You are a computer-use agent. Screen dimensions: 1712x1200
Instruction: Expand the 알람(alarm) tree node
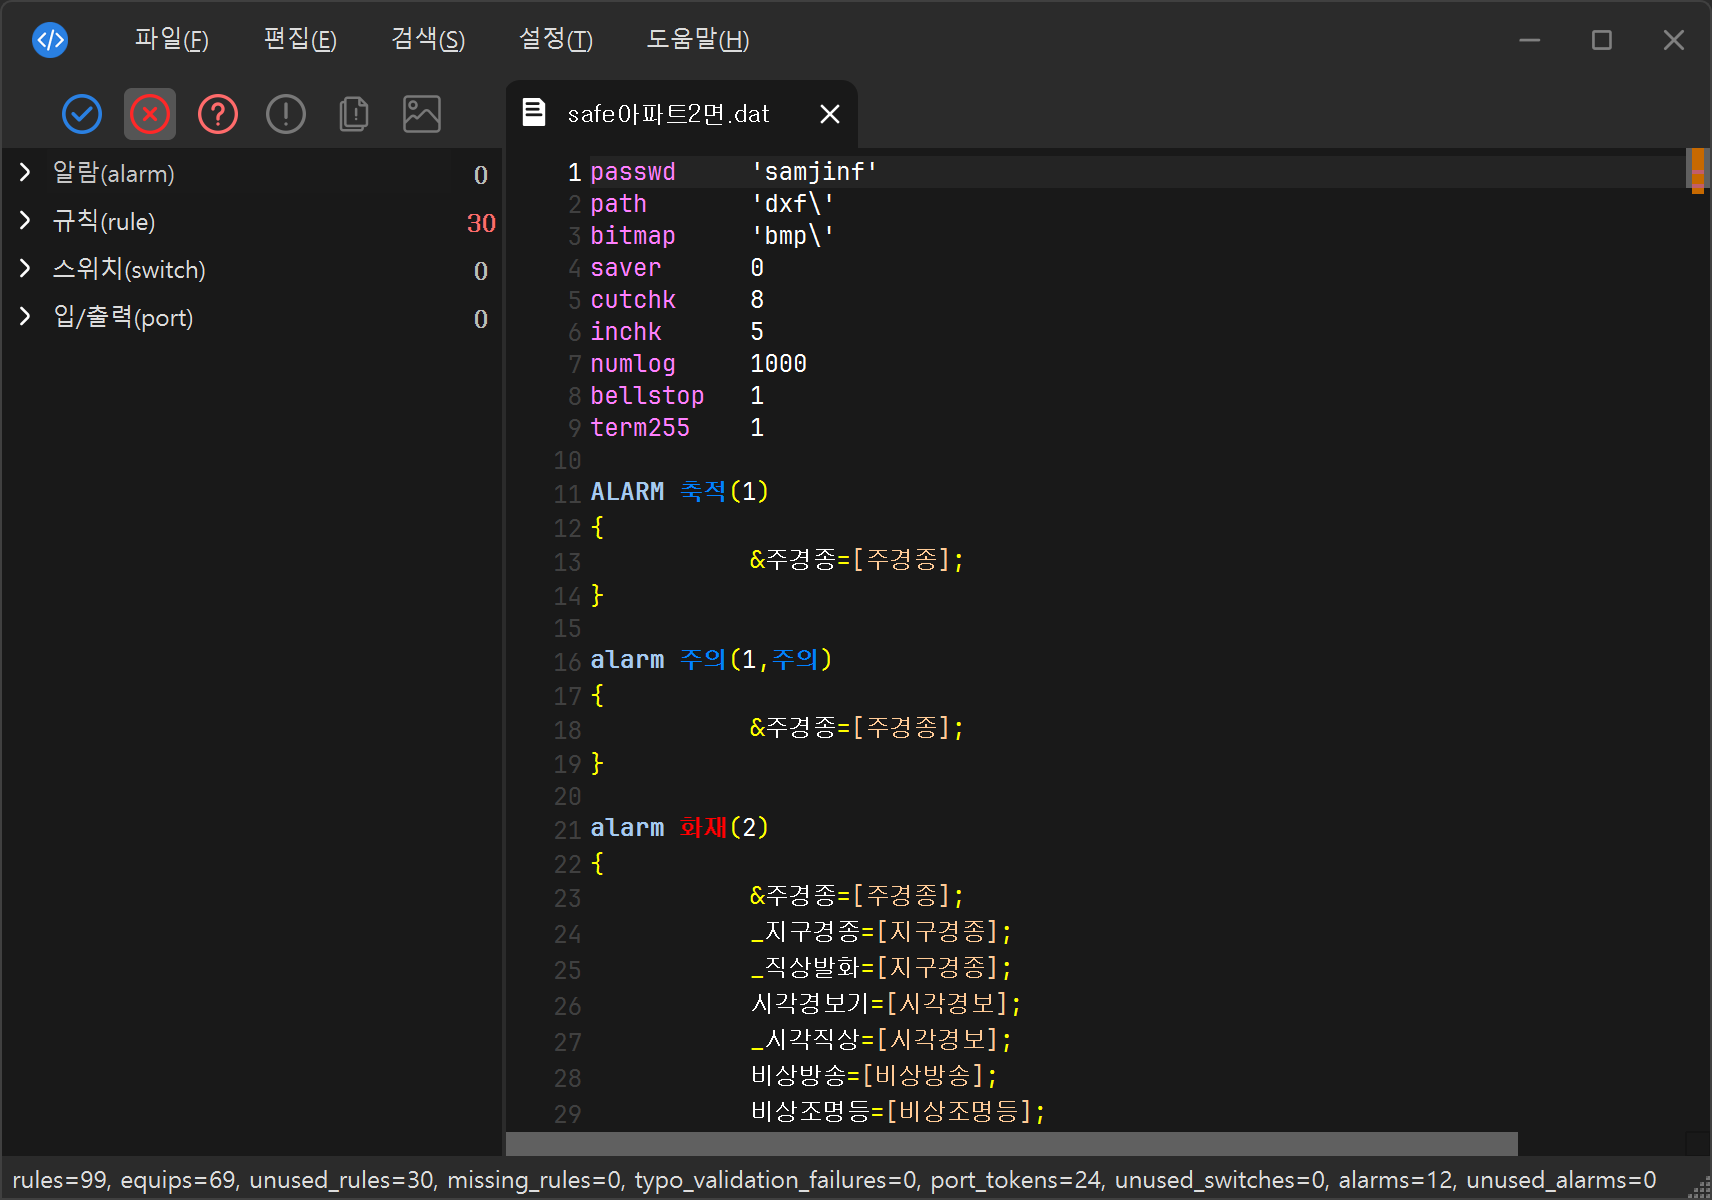26,173
